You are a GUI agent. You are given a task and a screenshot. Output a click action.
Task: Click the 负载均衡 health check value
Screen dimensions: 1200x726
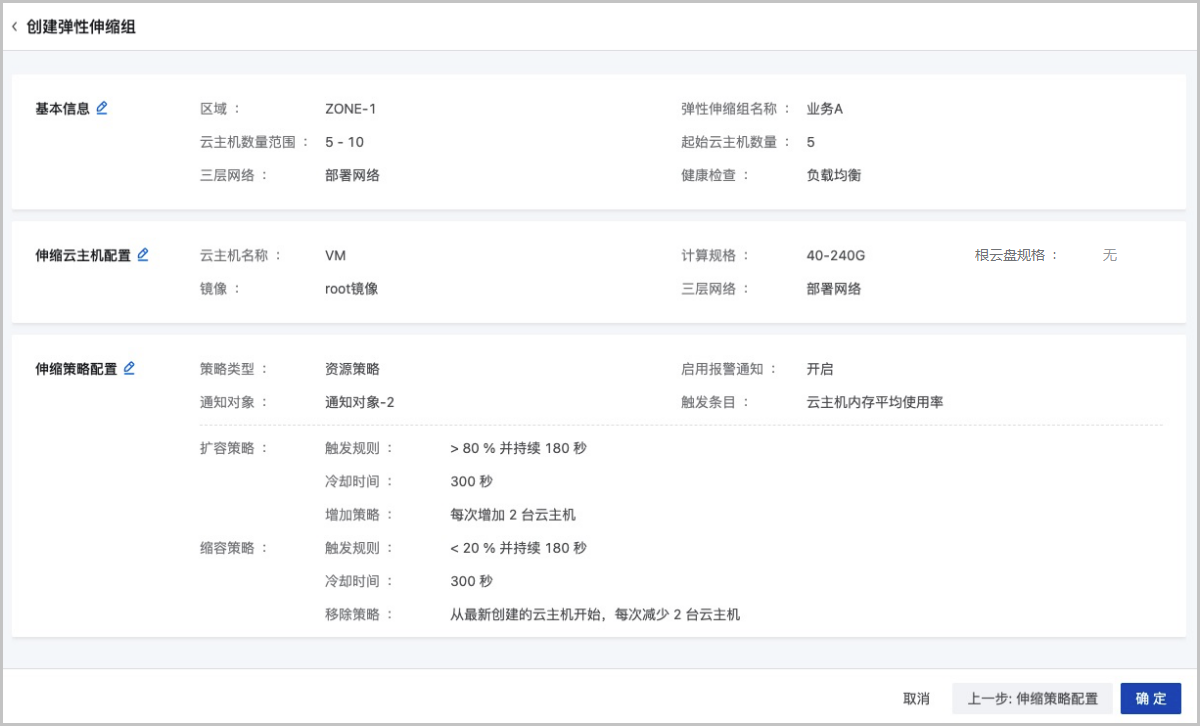pyautogui.click(x=834, y=175)
